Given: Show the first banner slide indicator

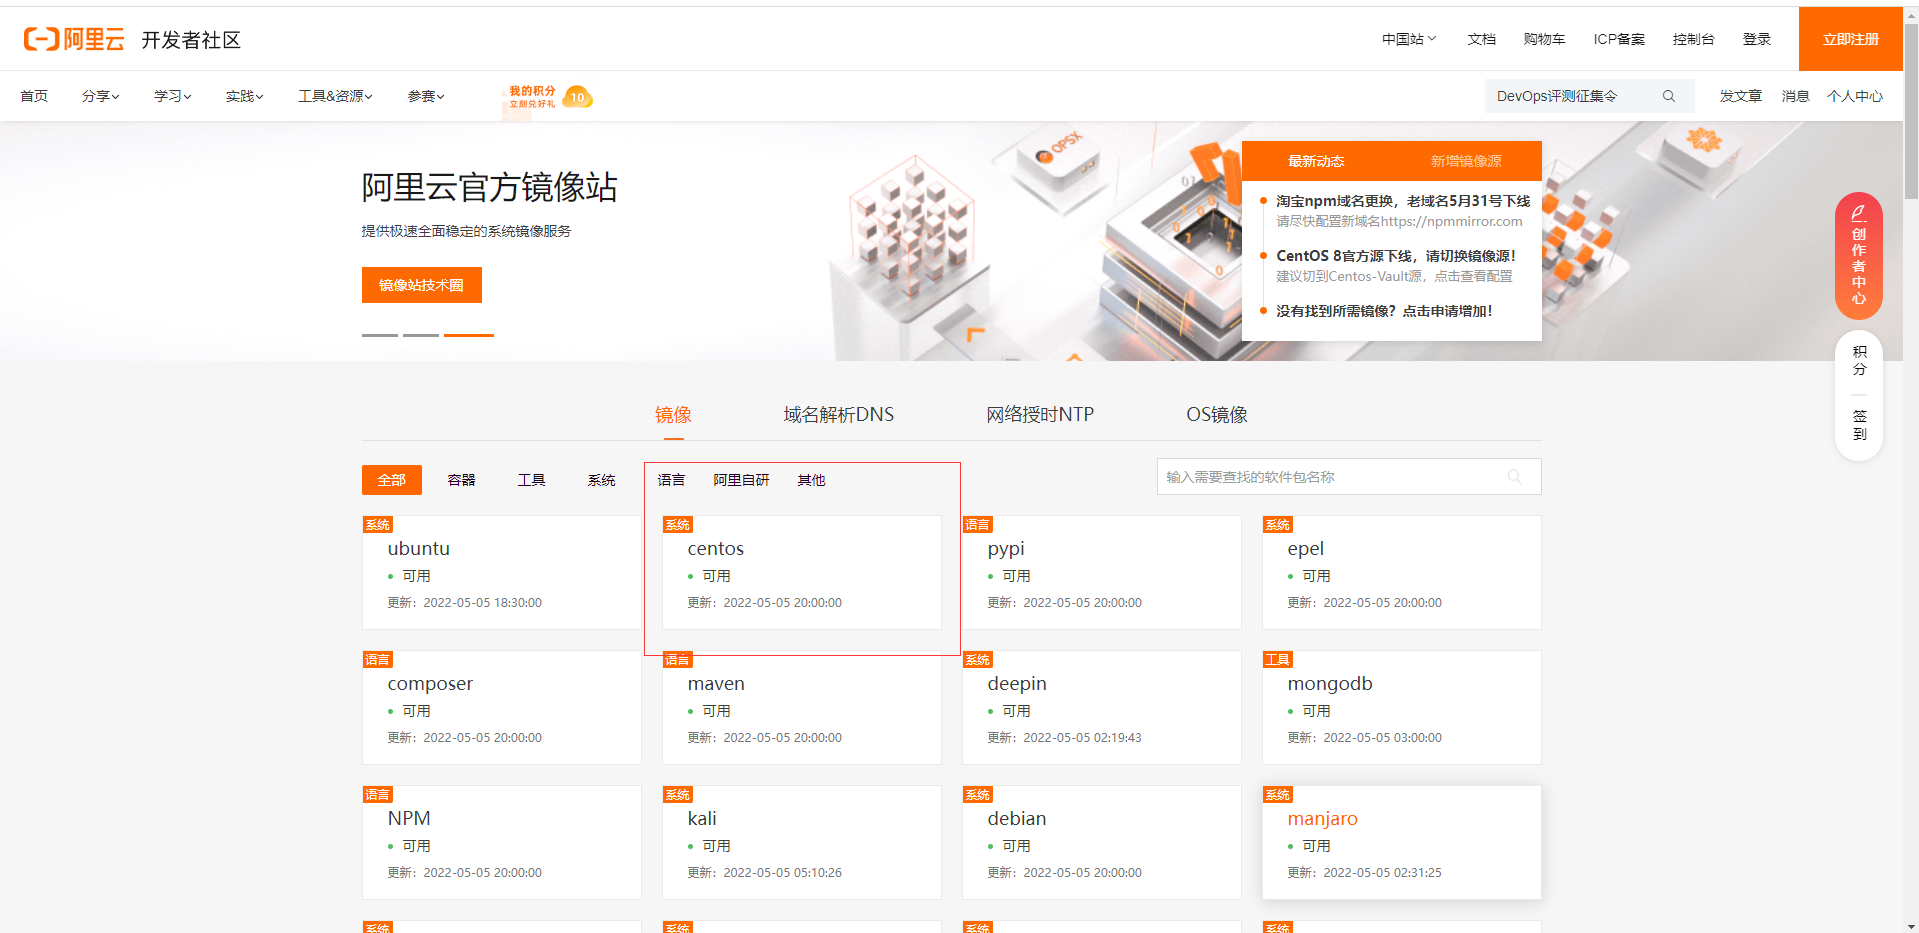Looking at the screenshot, I should 380,335.
